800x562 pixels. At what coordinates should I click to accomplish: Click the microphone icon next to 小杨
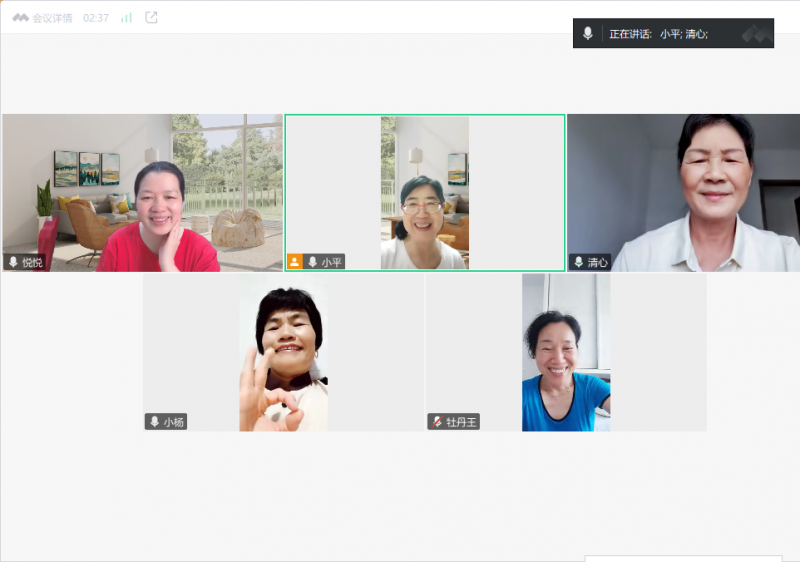pos(154,422)
